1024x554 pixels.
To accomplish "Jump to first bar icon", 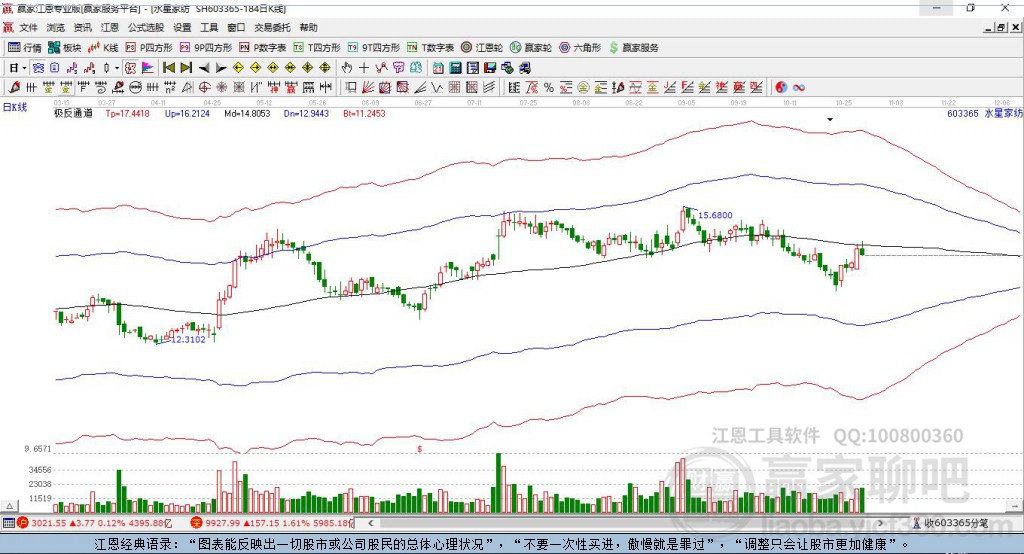I will coord(168,68).
